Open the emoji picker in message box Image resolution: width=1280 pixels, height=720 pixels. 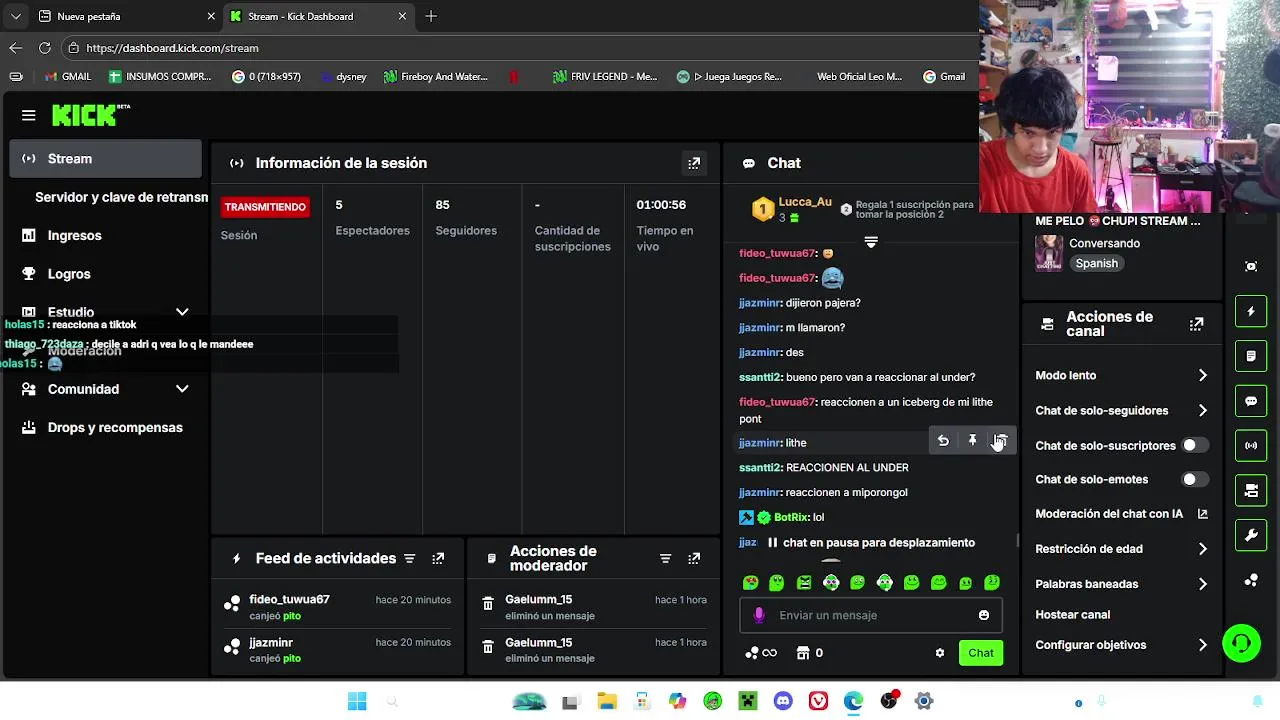(984, 615)
